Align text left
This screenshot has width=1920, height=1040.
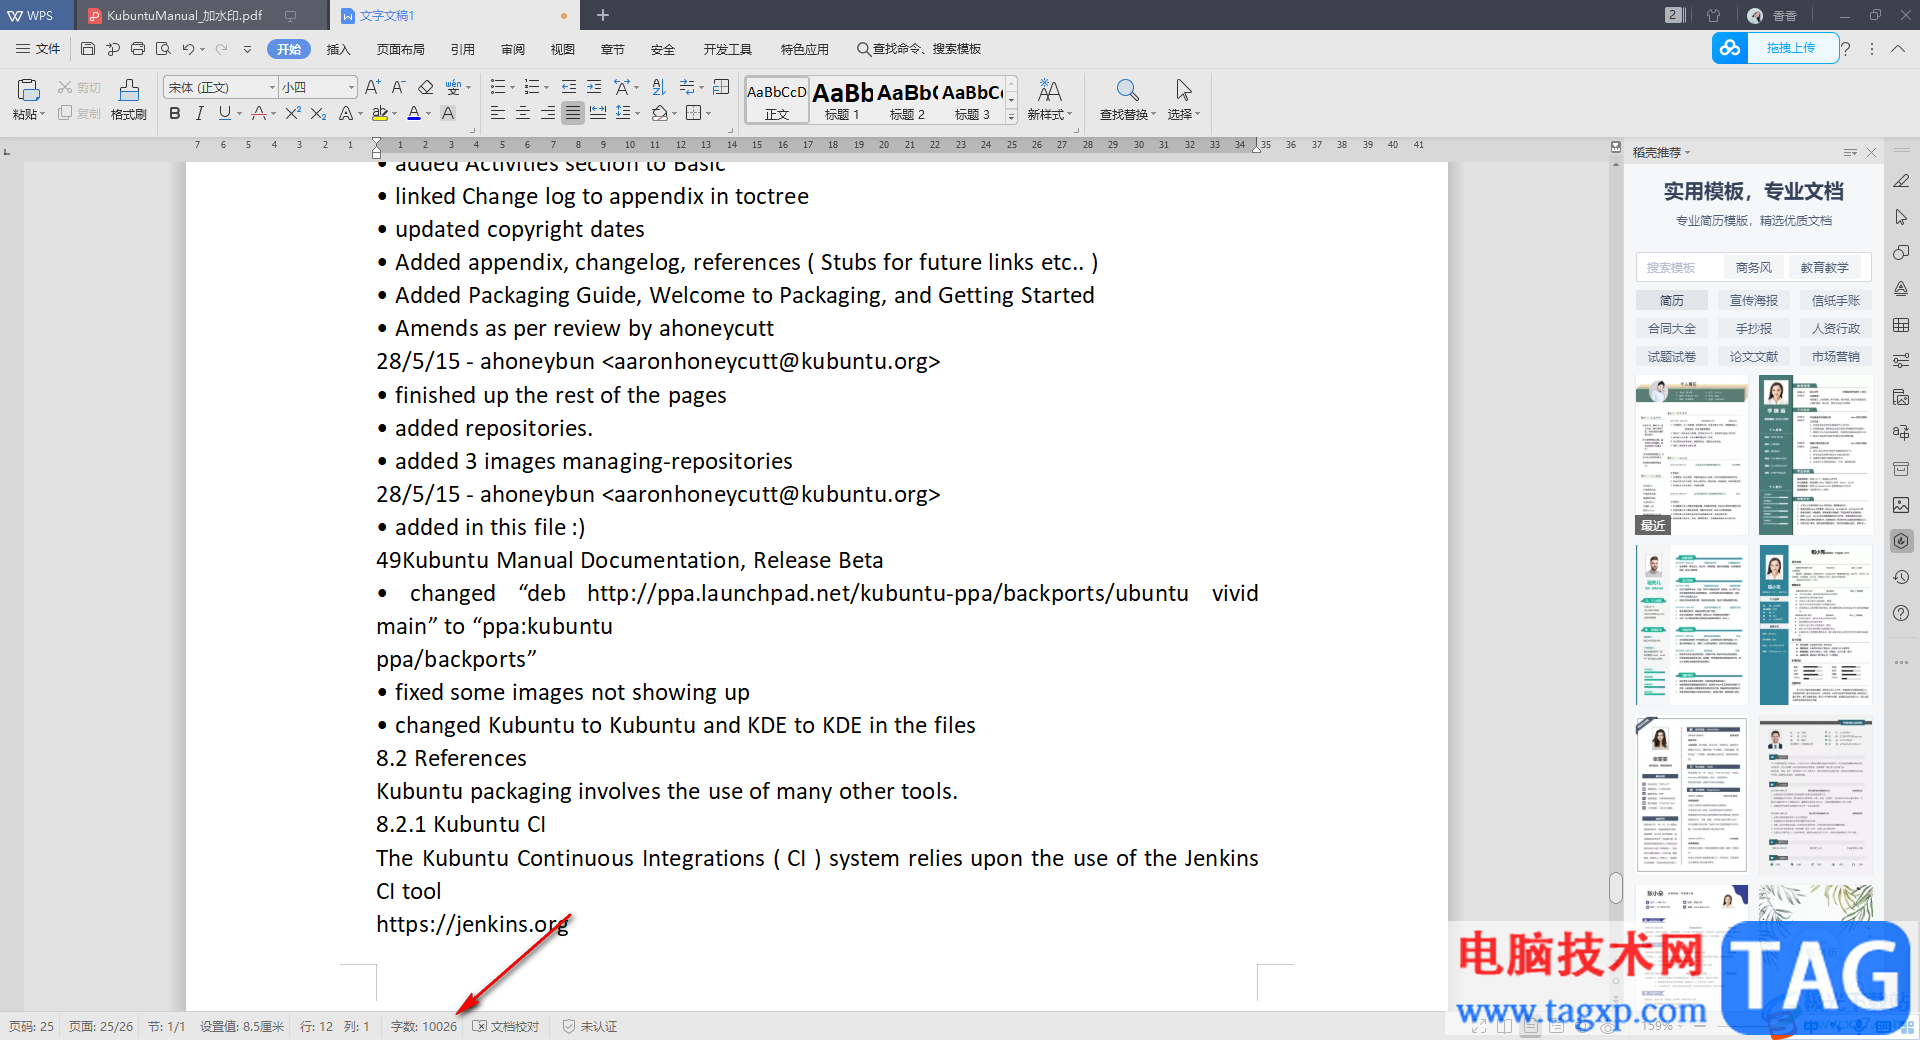click(497, 113)
